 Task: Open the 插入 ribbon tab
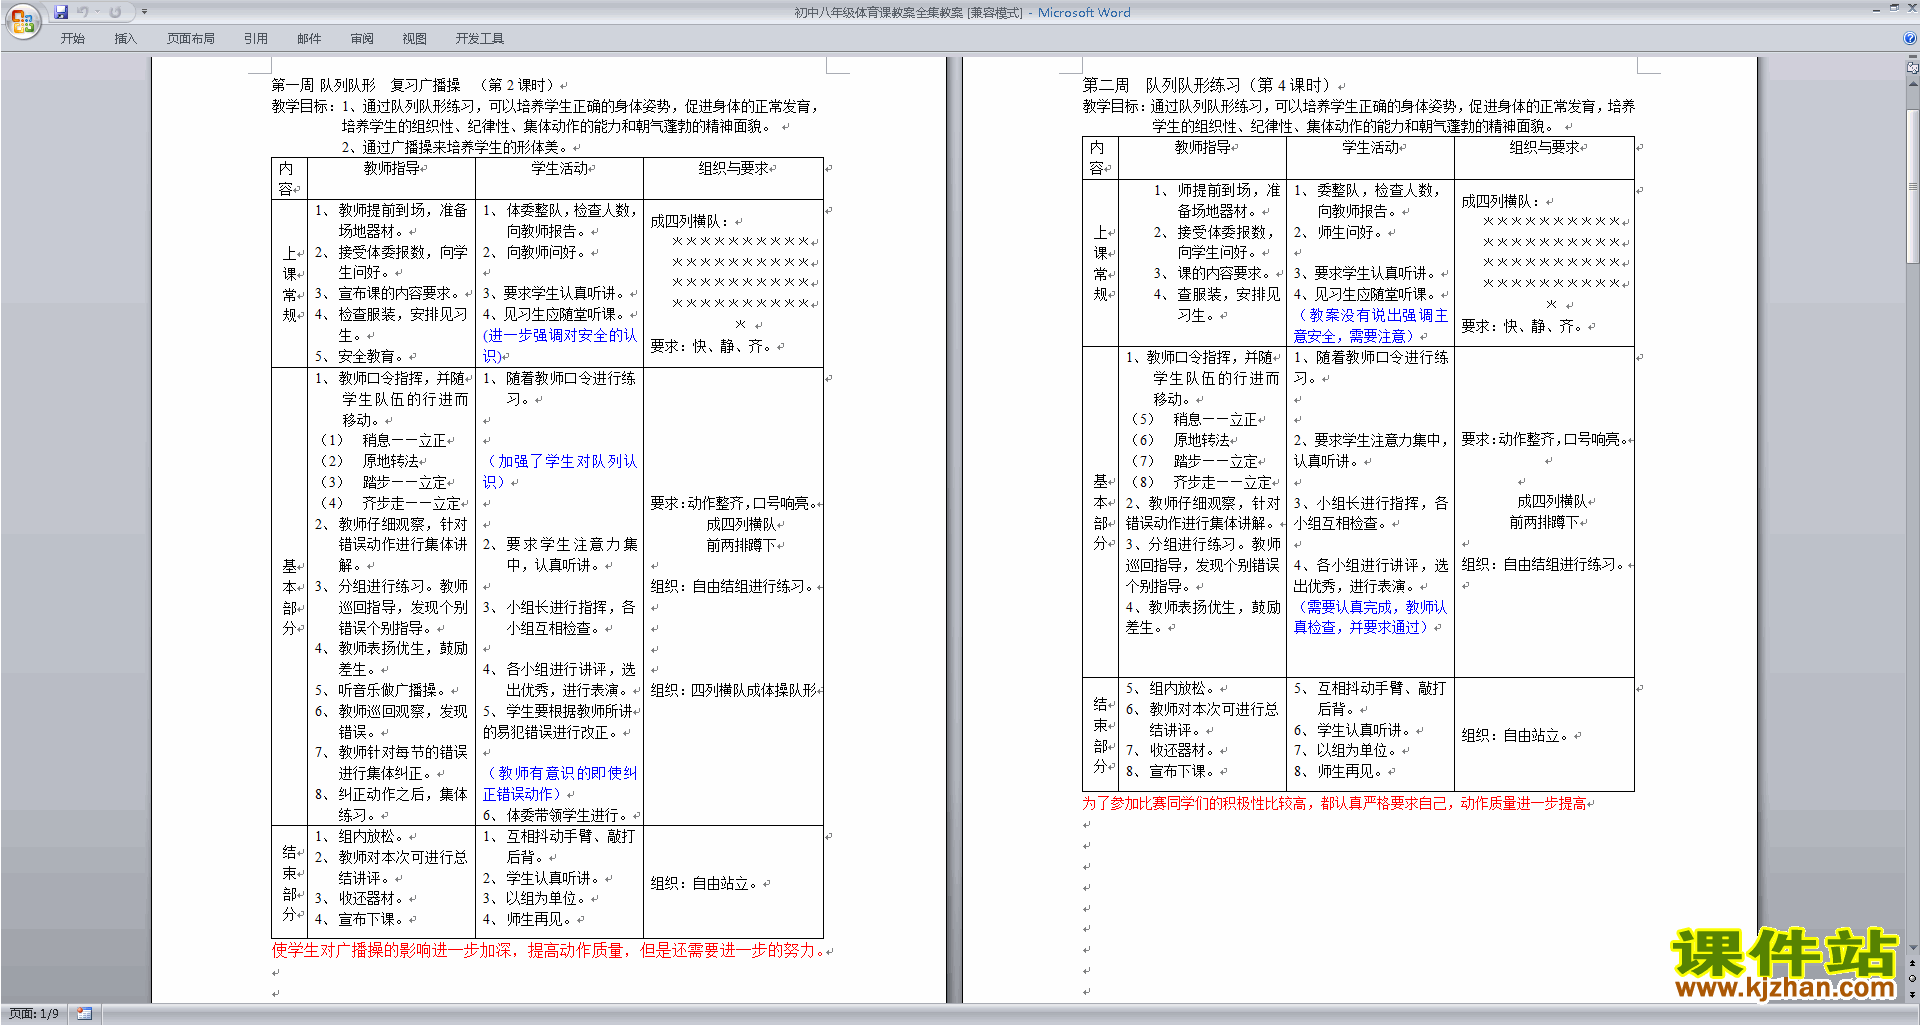126,39
